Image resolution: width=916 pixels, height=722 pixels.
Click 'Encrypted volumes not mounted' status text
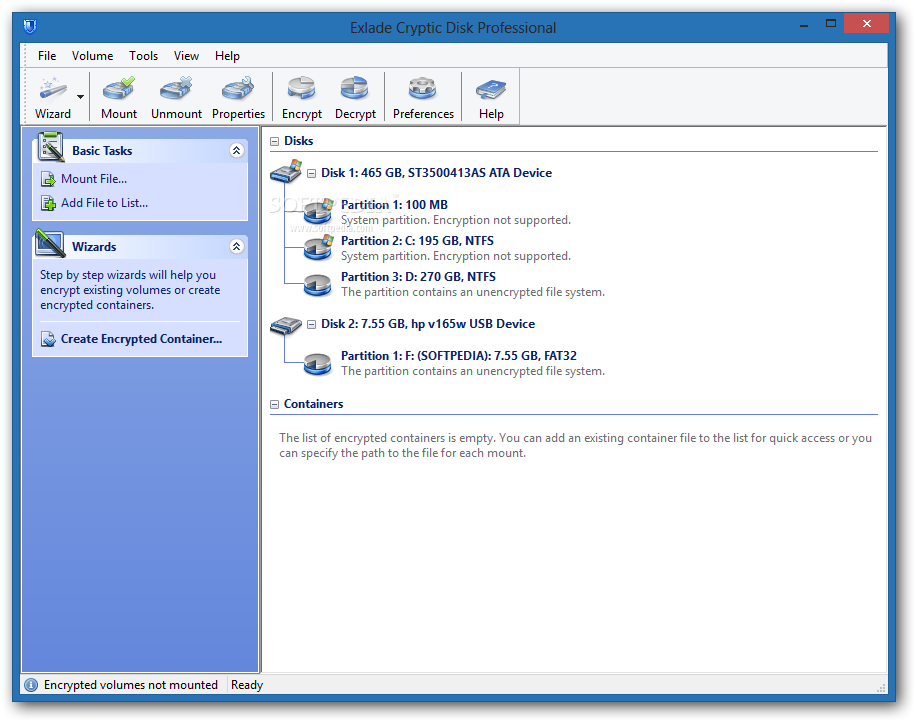coord(130,685)
